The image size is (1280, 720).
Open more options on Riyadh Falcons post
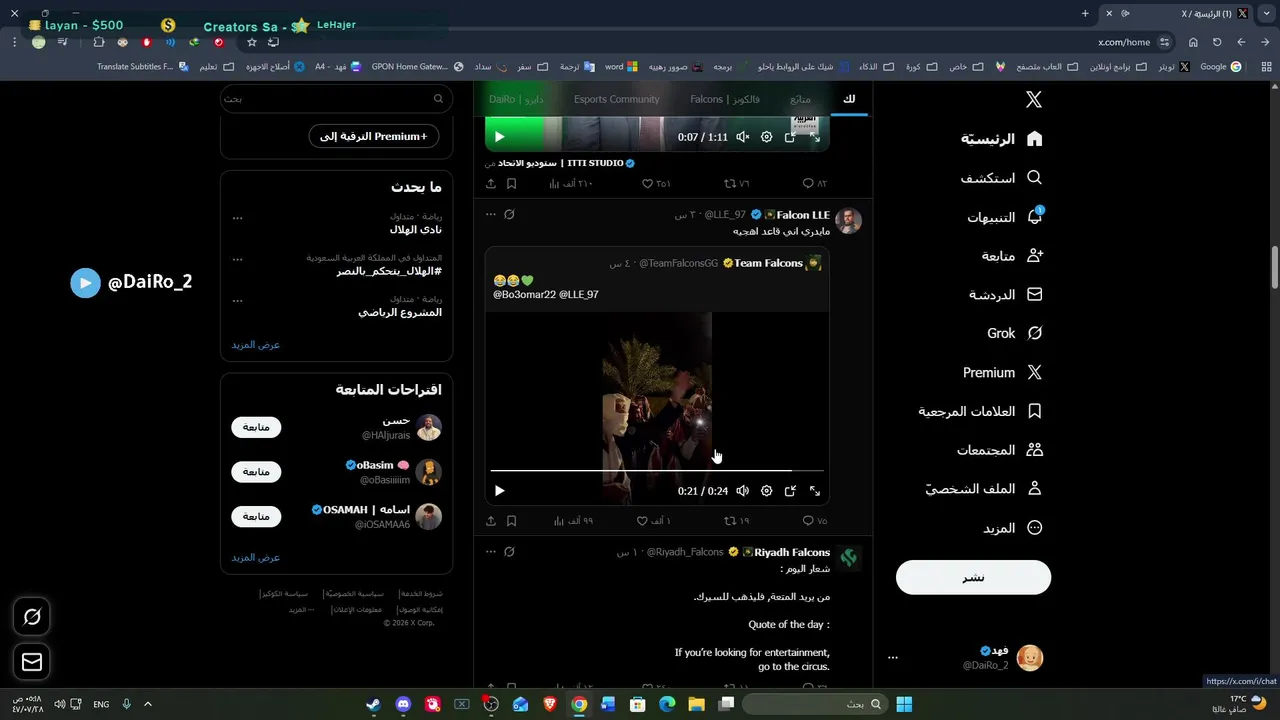coord(490,552)
